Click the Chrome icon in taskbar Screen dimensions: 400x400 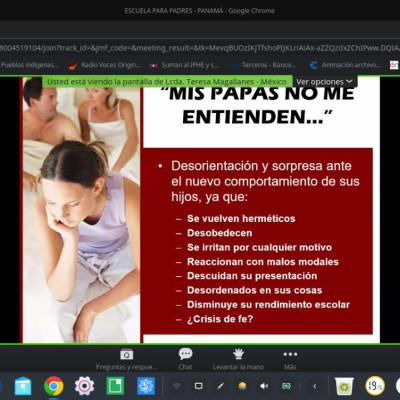coord(54,386)
